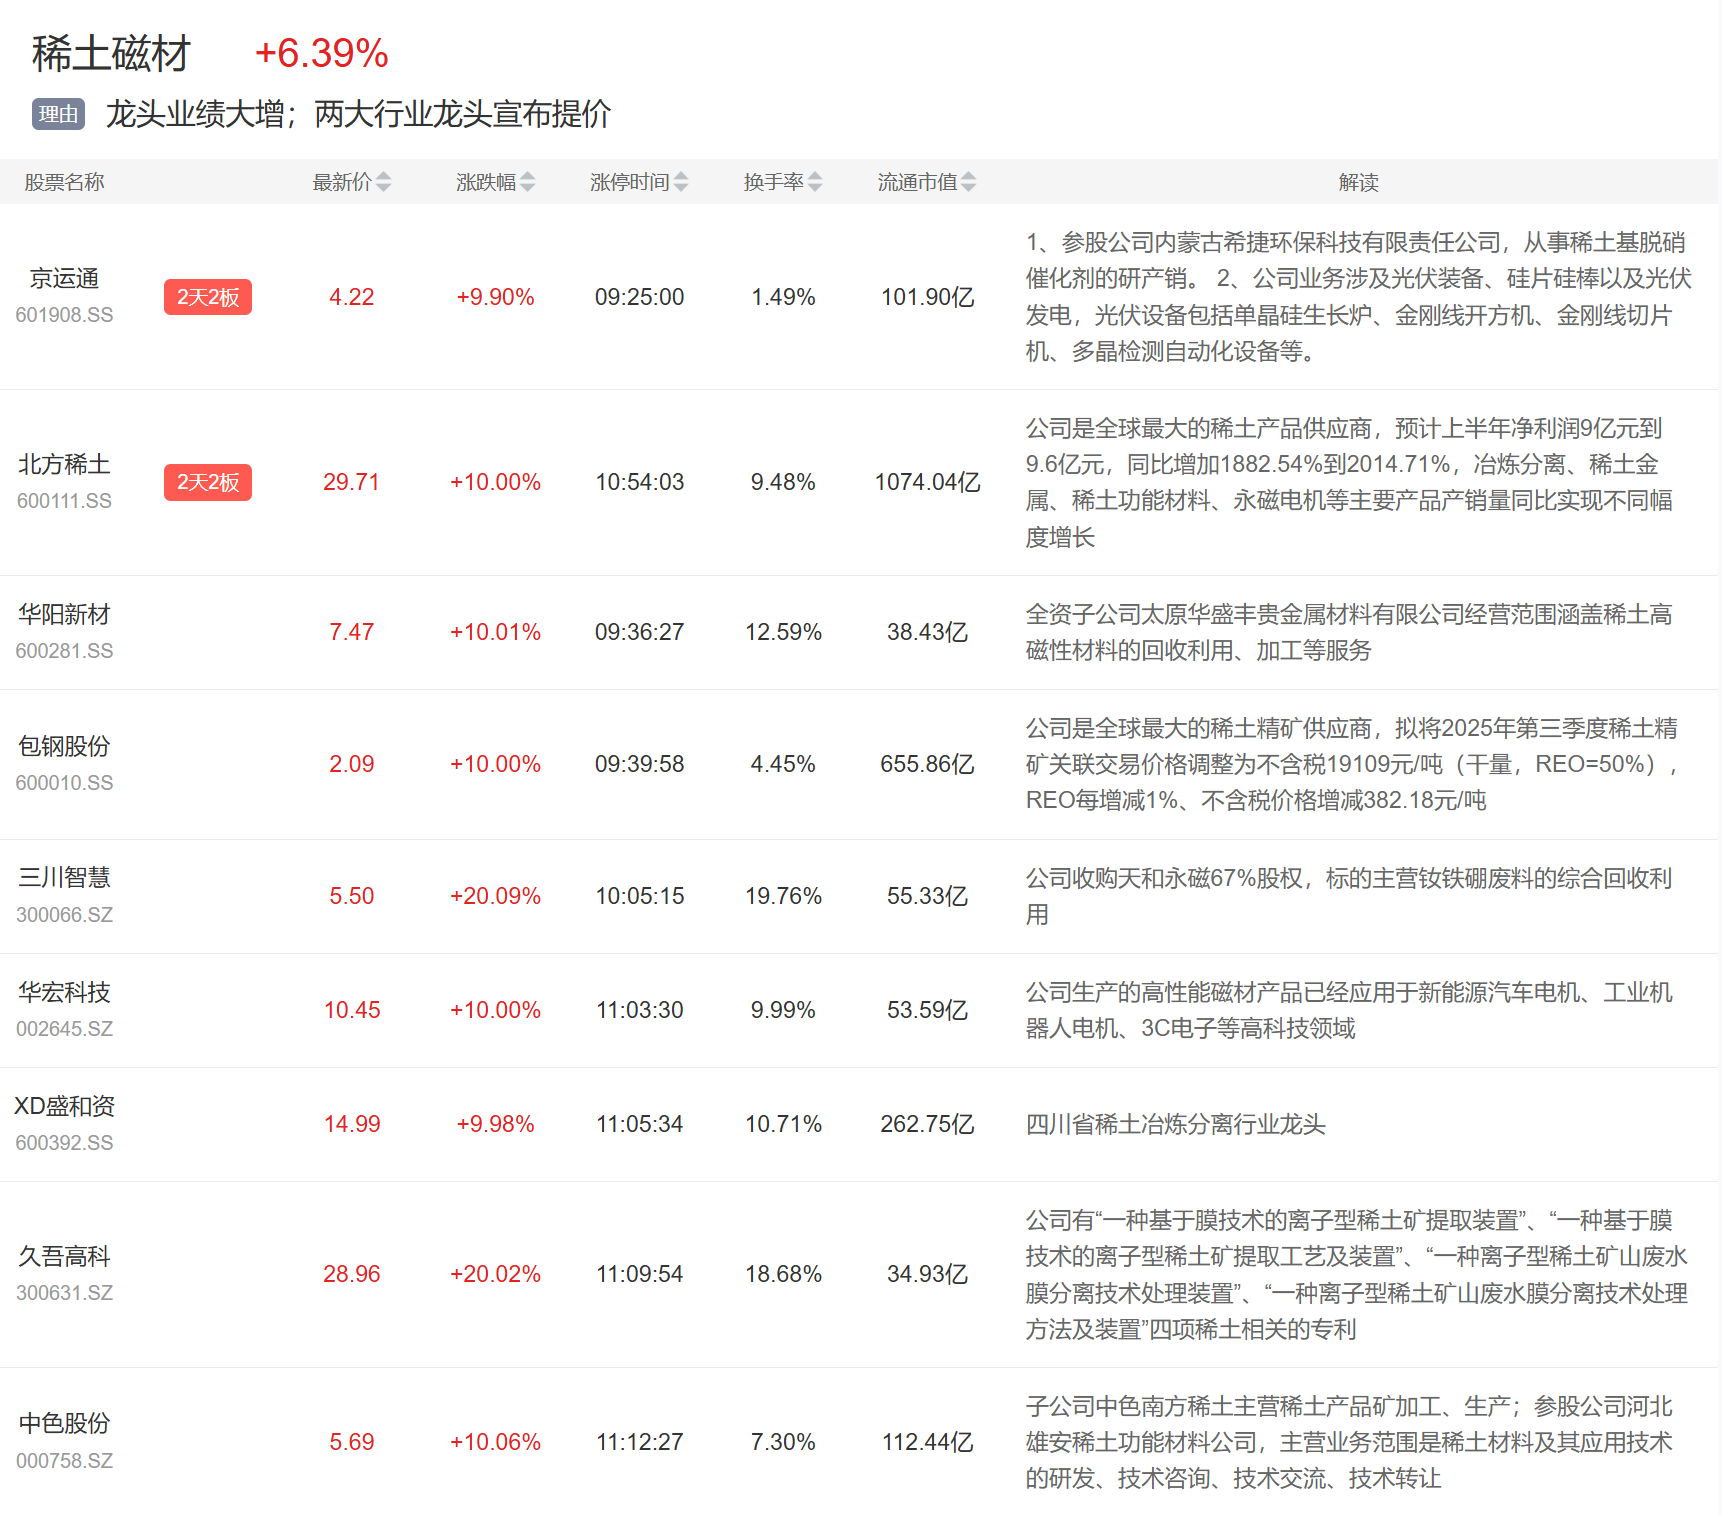The image size is (1722, 1515).
Task: Click limit-up time 09:25:00
Action: [640, 297]
